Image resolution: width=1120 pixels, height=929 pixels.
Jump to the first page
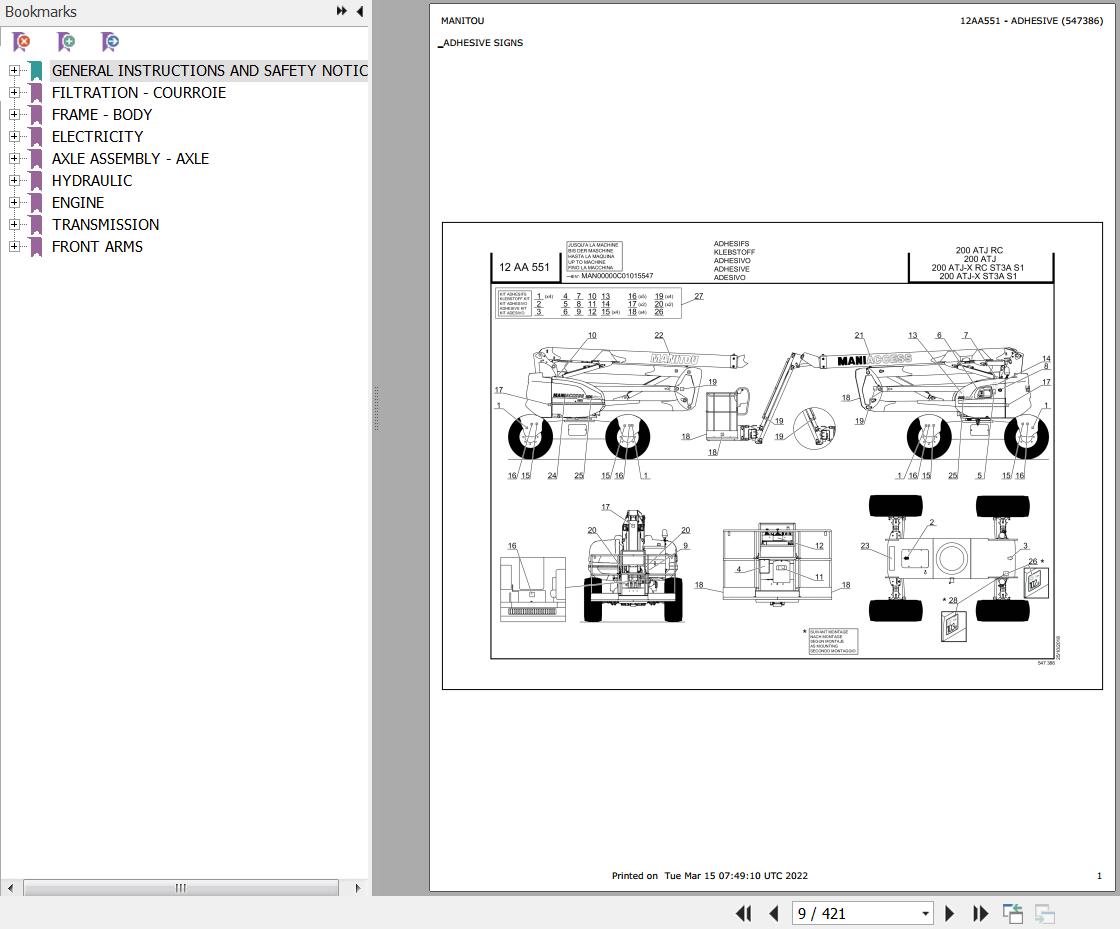744,913
